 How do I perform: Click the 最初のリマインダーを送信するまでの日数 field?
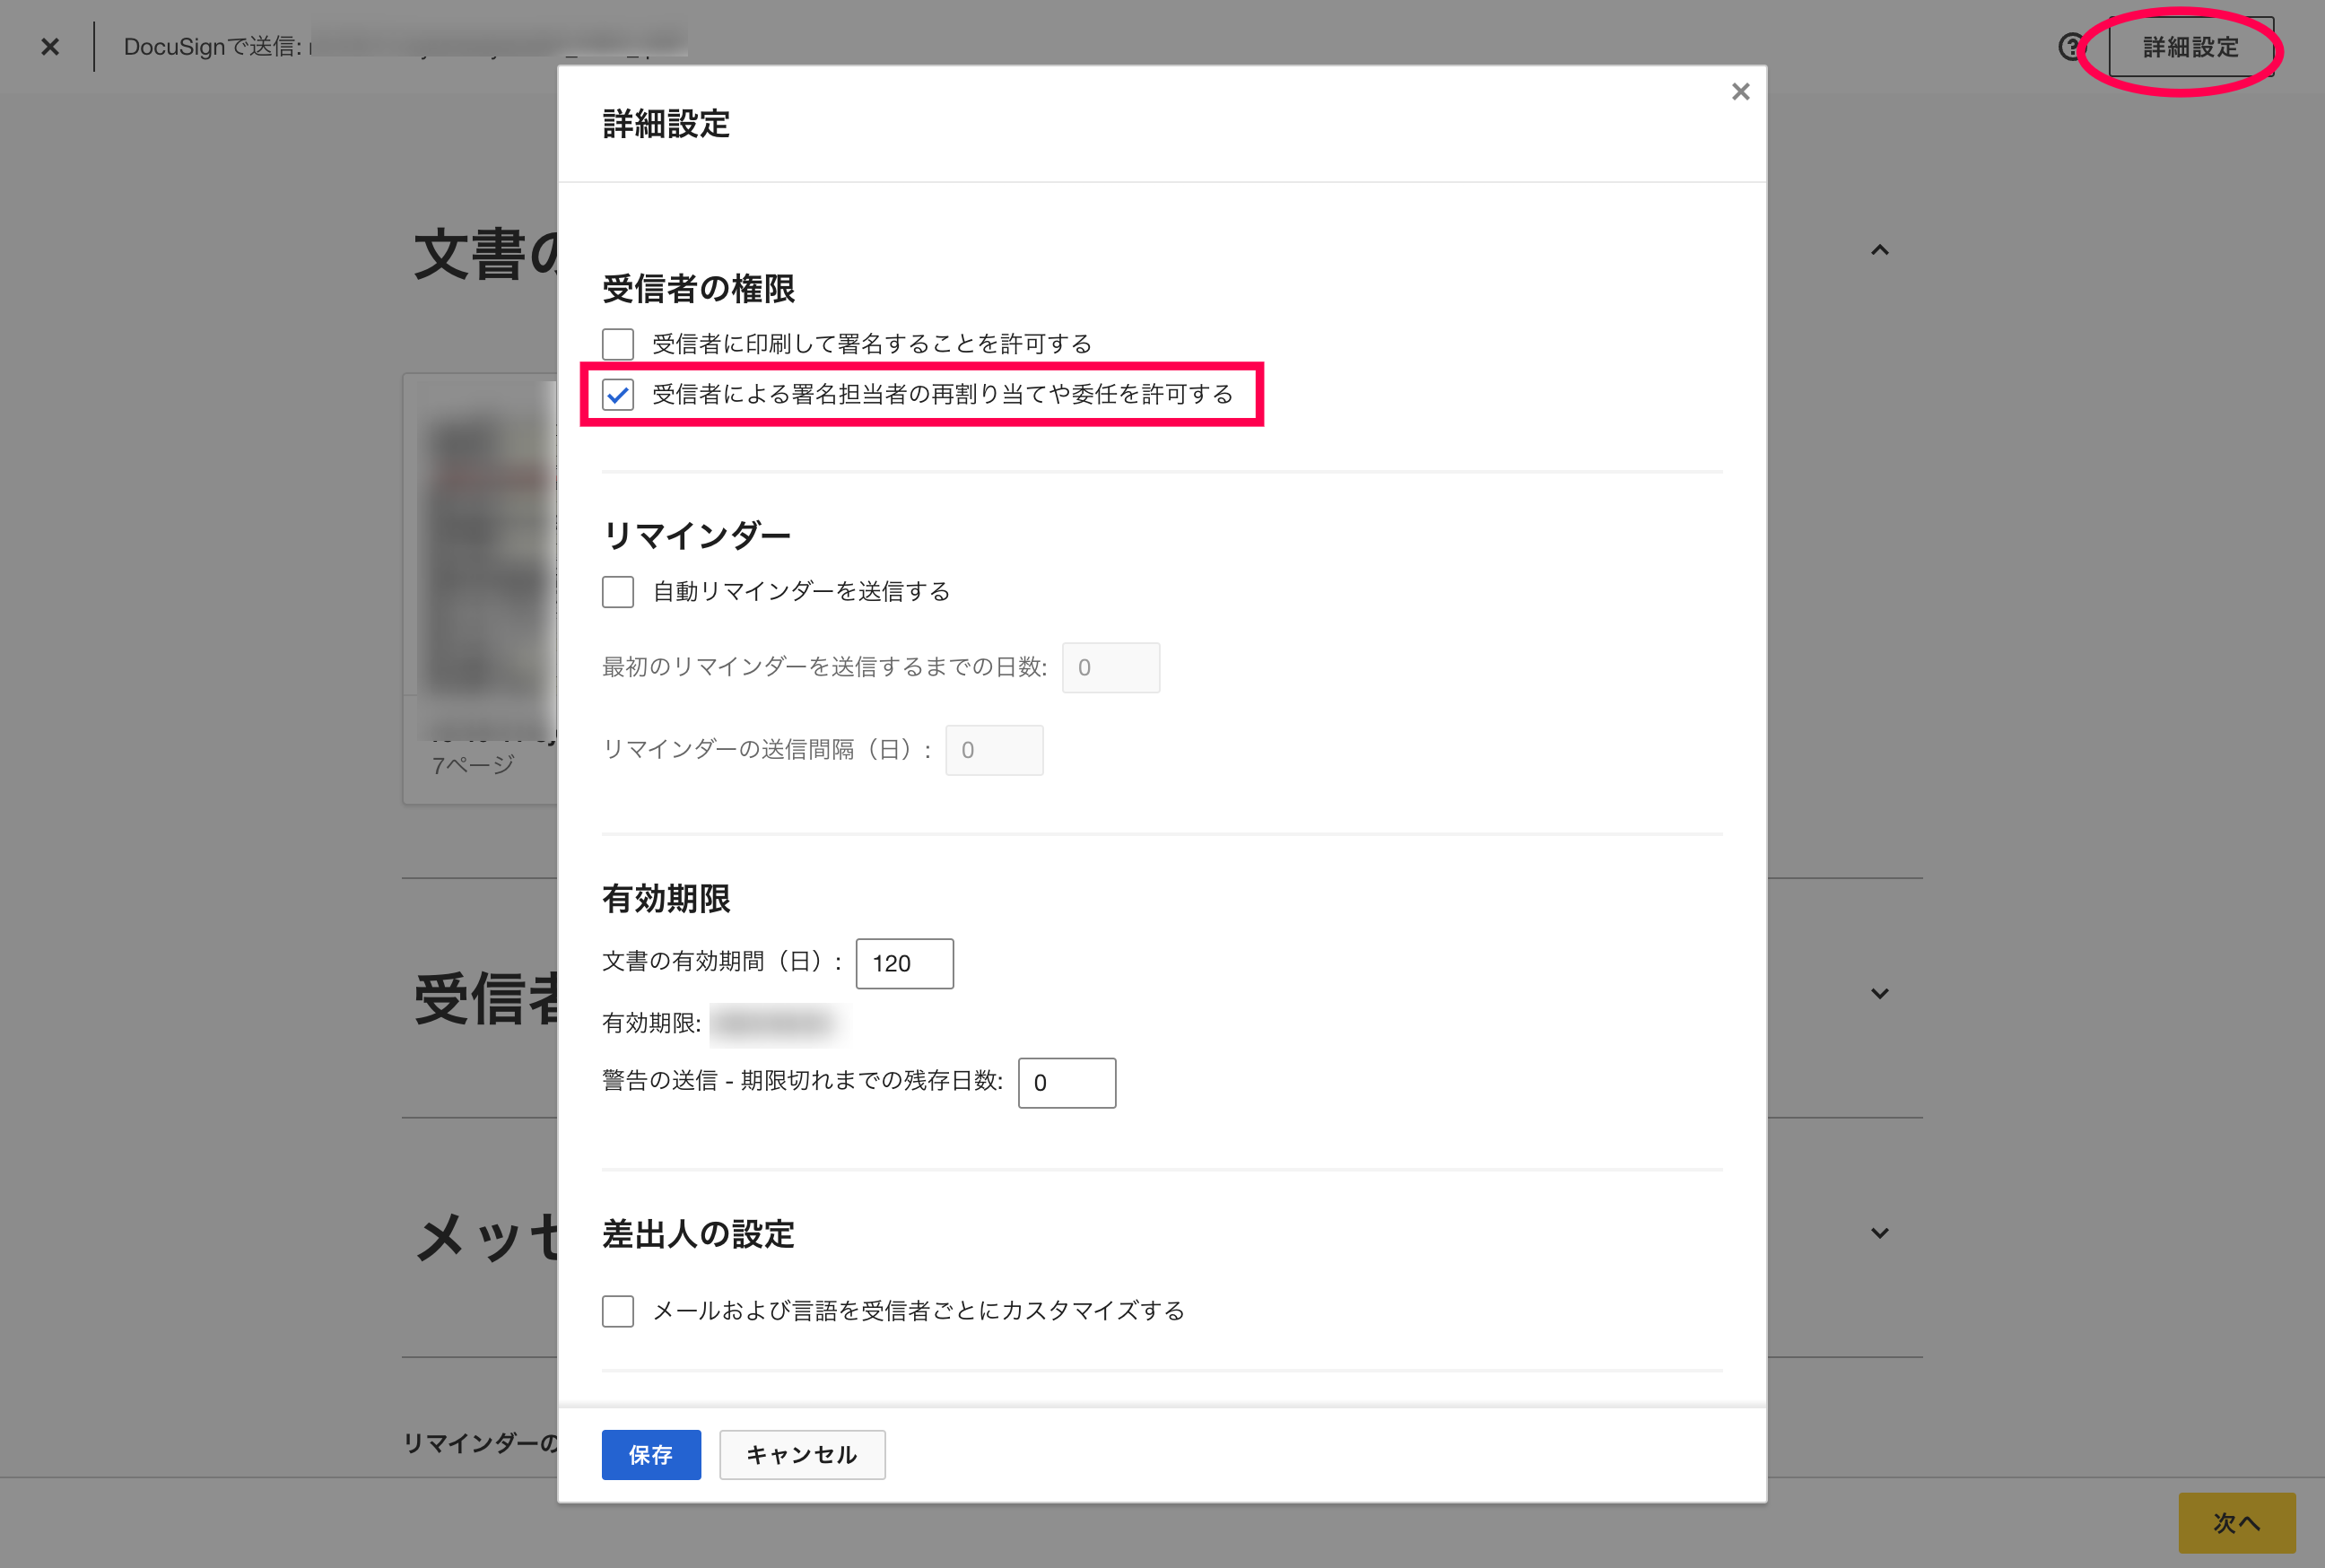pyautogui.click(x=1111, y=667)
